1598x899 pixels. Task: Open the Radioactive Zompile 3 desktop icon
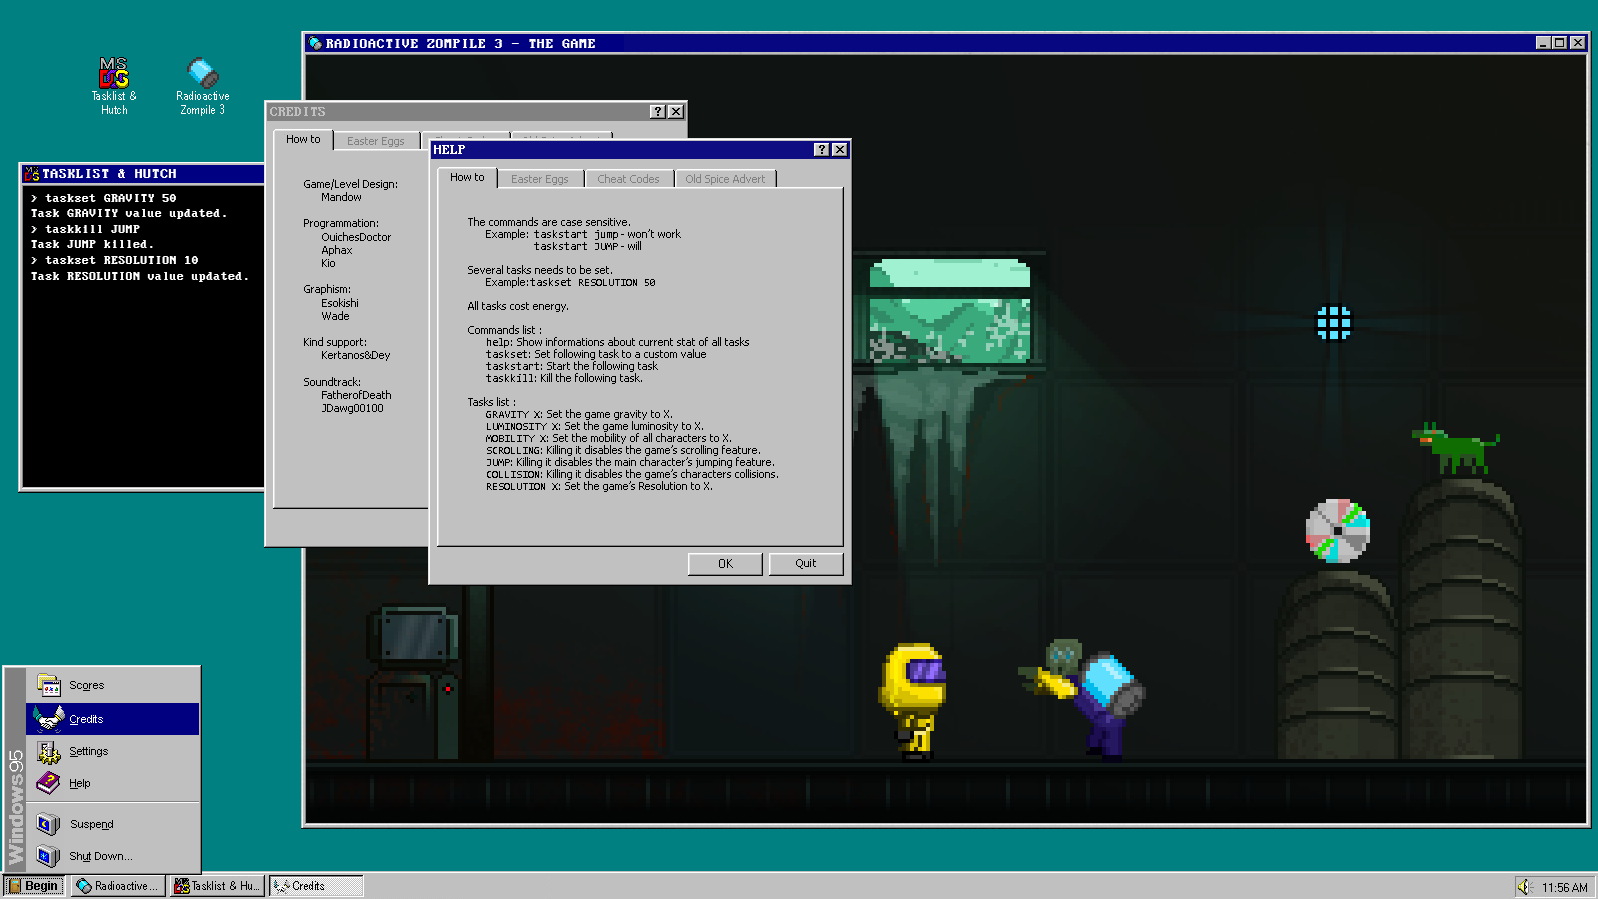pyautogui.click(x=203, y=86)
